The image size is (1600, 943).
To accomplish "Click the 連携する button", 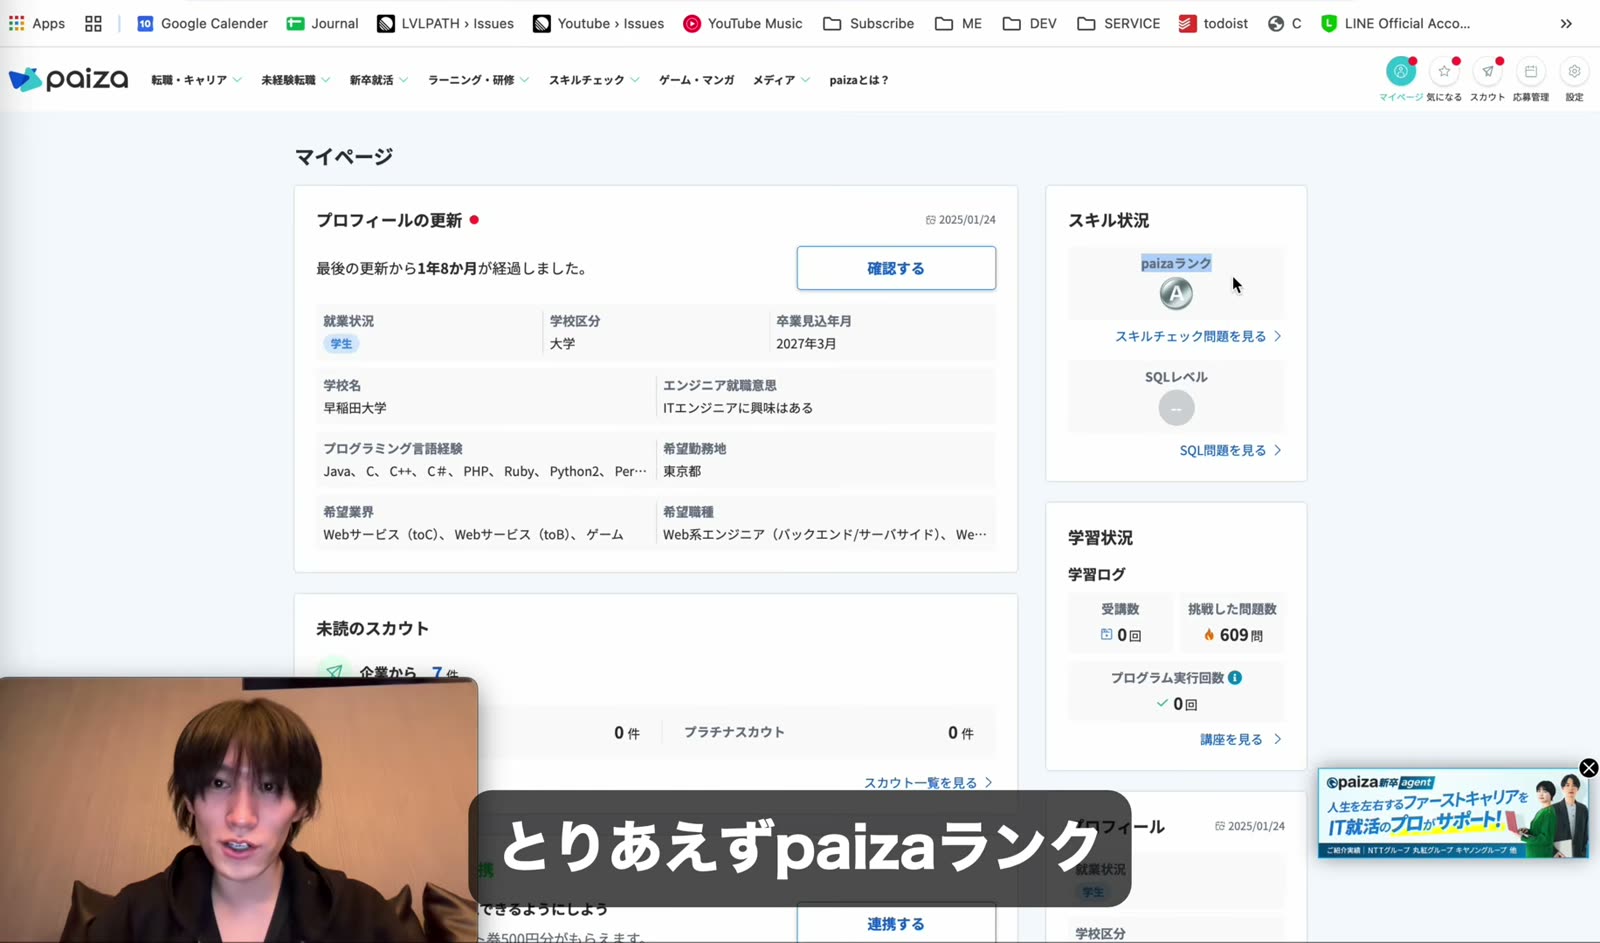I will [896, 923].
